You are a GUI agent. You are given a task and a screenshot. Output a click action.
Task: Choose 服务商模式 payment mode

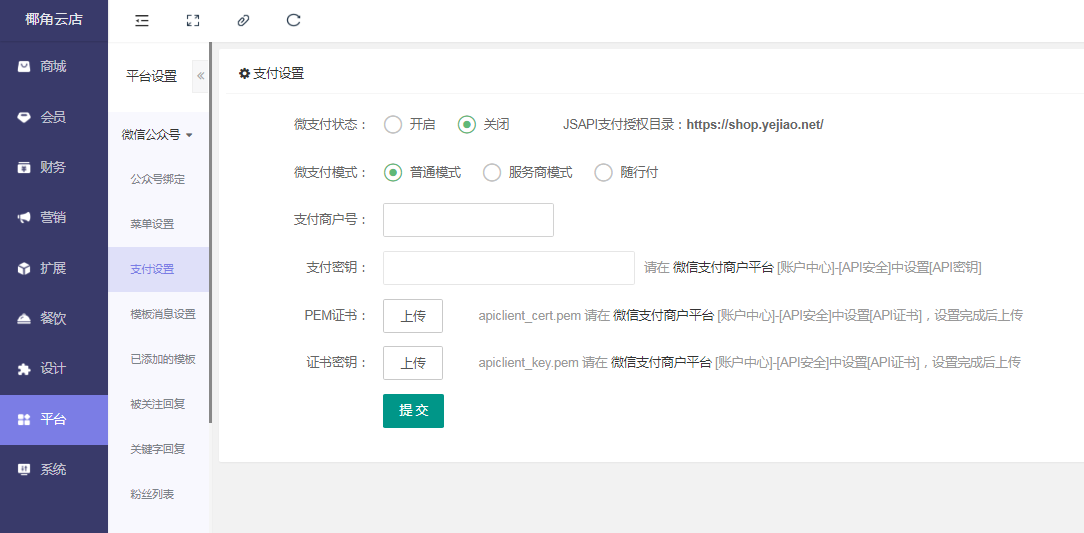coord(492,173)
